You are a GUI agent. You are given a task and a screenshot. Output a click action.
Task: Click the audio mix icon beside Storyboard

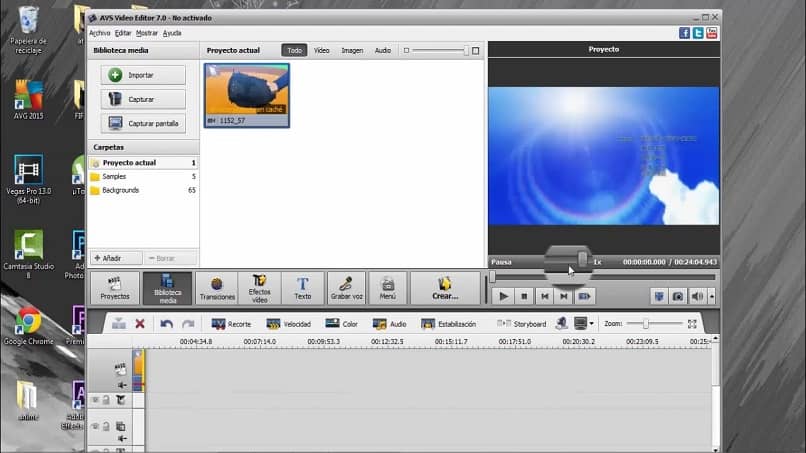[561, 323]
